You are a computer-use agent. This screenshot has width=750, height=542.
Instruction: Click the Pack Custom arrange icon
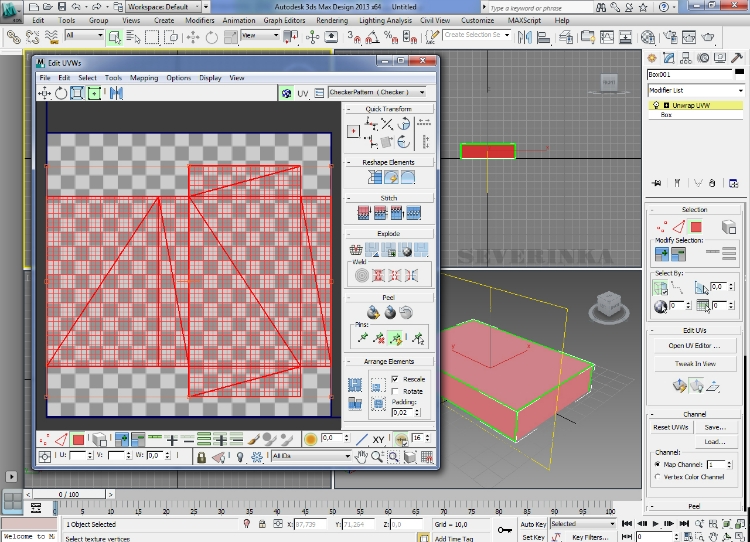click(355, 385)
